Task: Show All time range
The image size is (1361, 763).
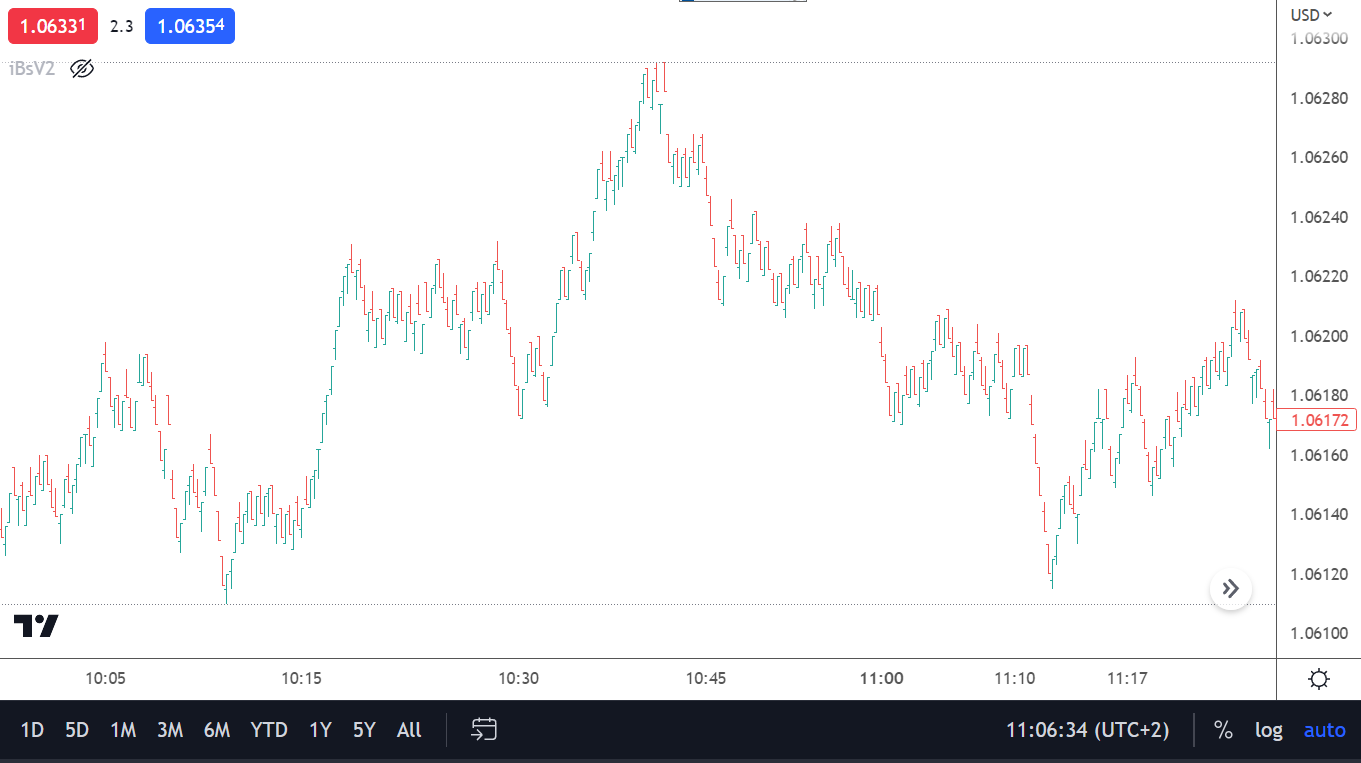Action: pos(409,730)
